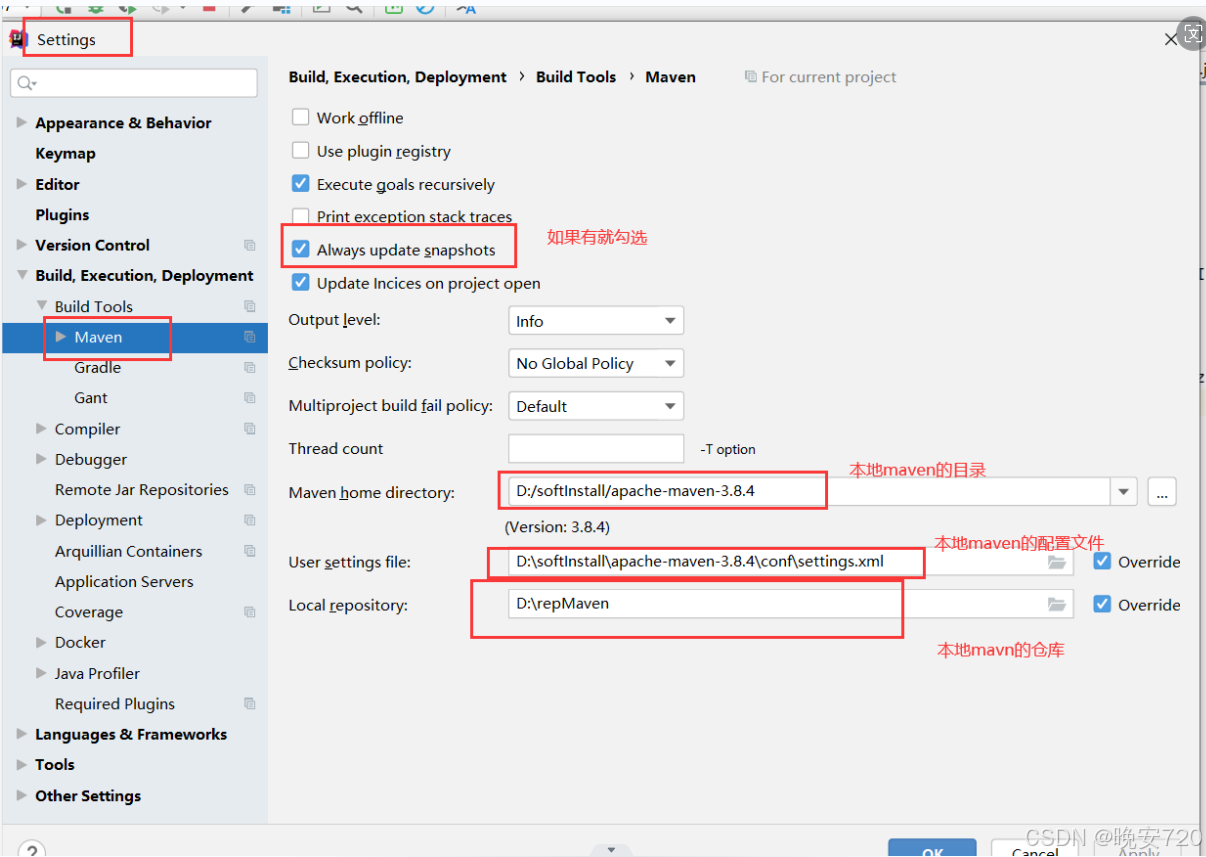Uncheck Override for User settings file
This screenshot has height=857, width=1206.
click(x=1102, y=562)
